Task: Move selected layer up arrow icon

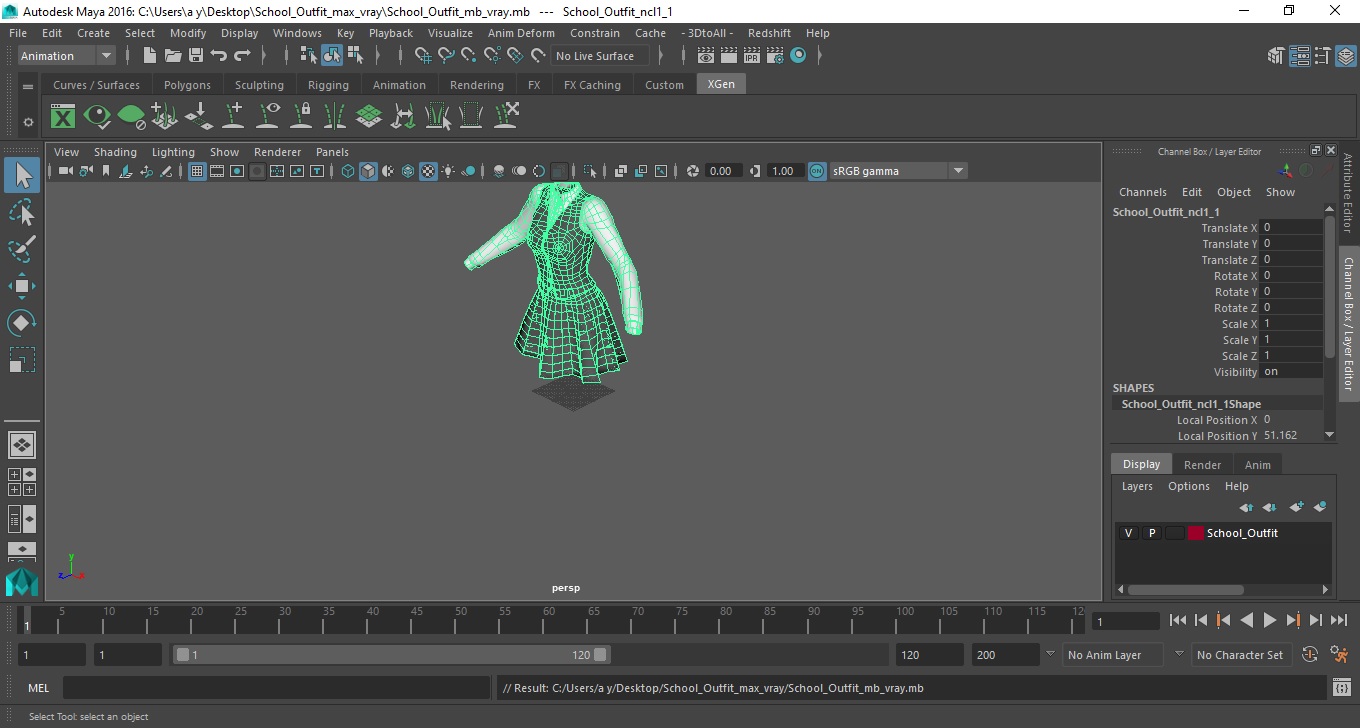Action: point(1247,507)
